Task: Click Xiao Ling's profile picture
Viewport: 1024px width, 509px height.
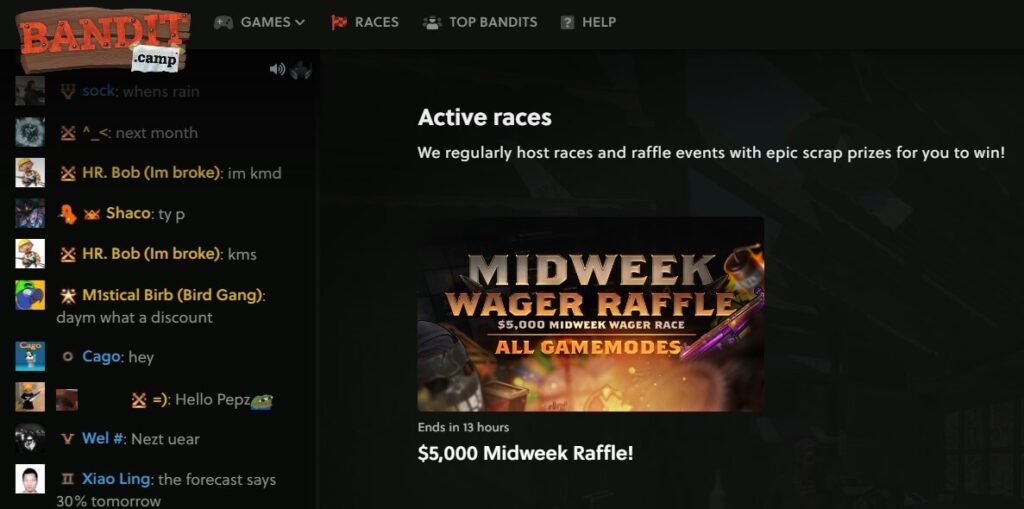Action: click(30, 479)
